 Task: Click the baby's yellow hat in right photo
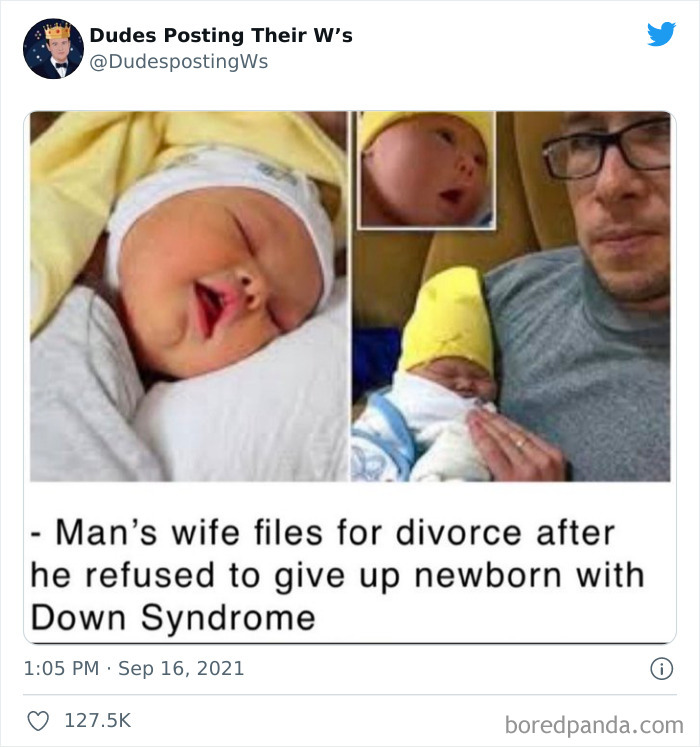448,319
